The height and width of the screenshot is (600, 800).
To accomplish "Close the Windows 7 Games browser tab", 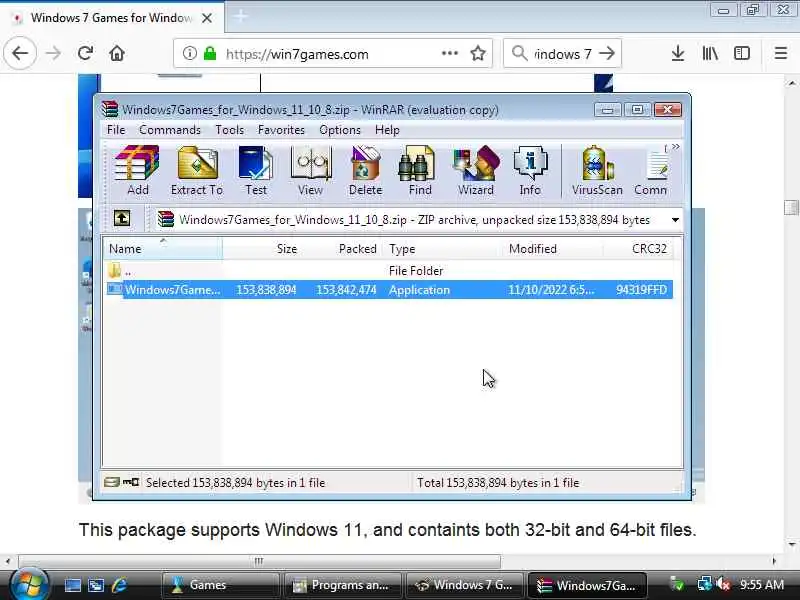I will coord(207,18).
